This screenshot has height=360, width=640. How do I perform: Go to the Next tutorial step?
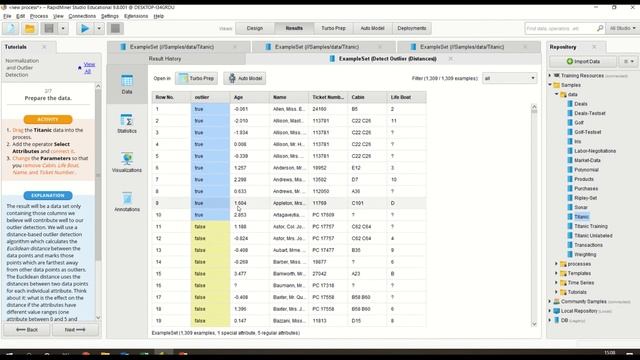75,330
